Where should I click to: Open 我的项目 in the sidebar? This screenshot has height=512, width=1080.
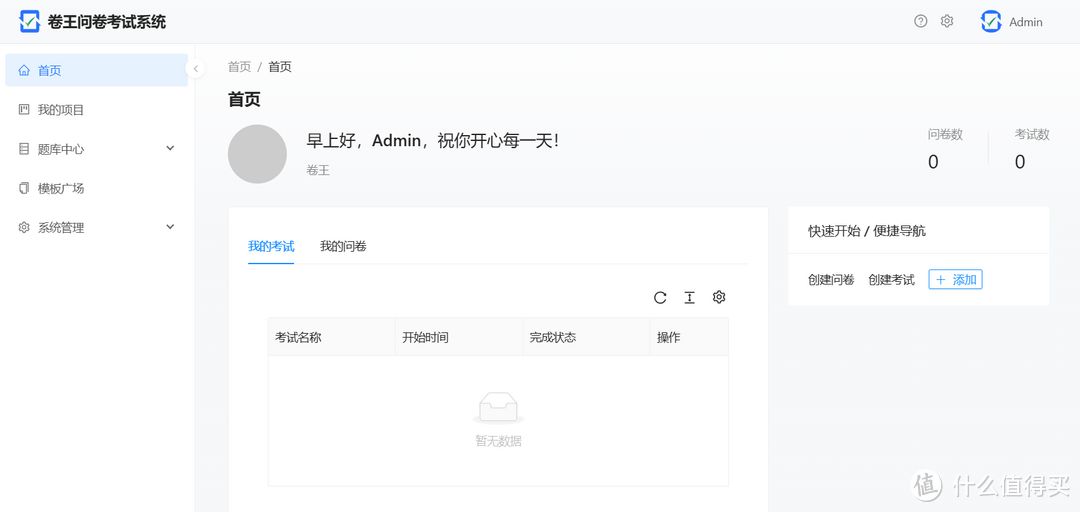click(x=96, y=110)
